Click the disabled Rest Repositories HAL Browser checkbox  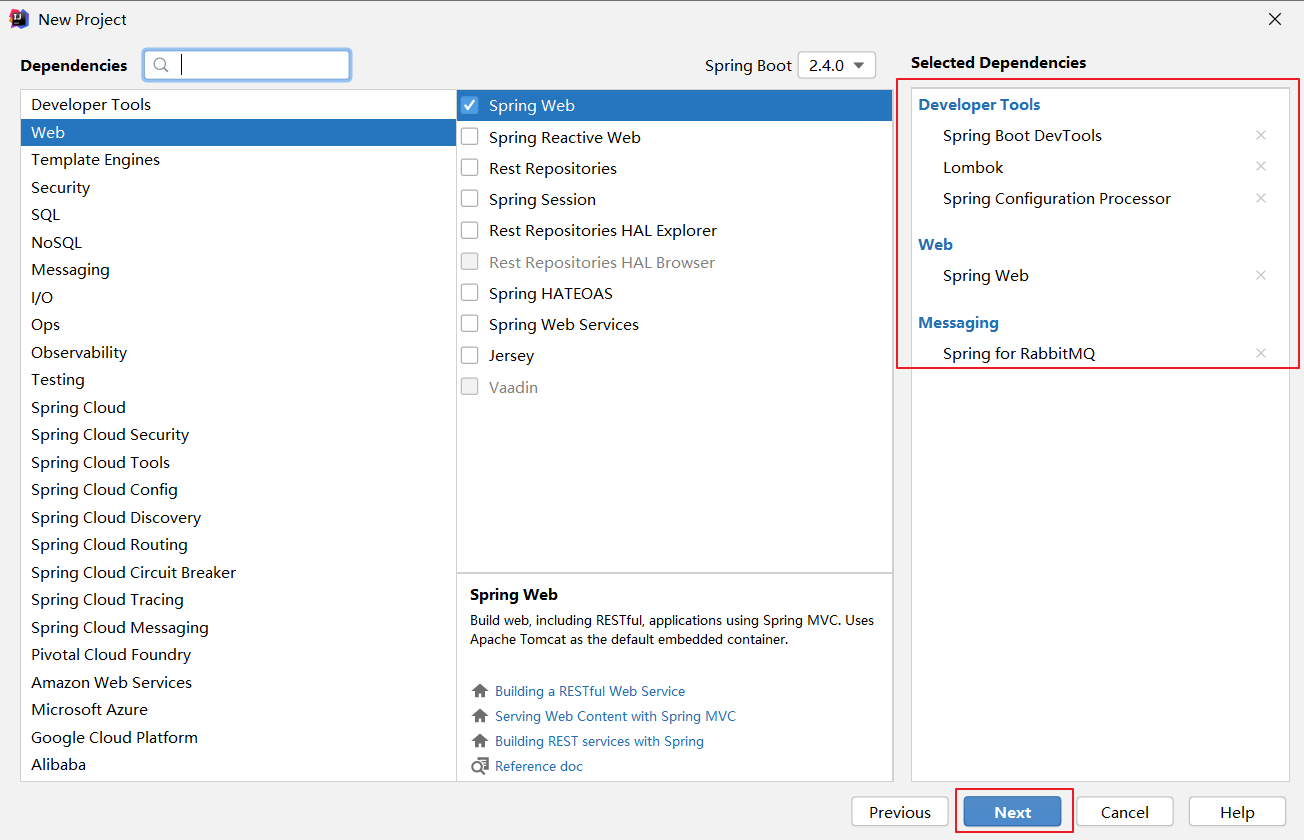point(470,262)
